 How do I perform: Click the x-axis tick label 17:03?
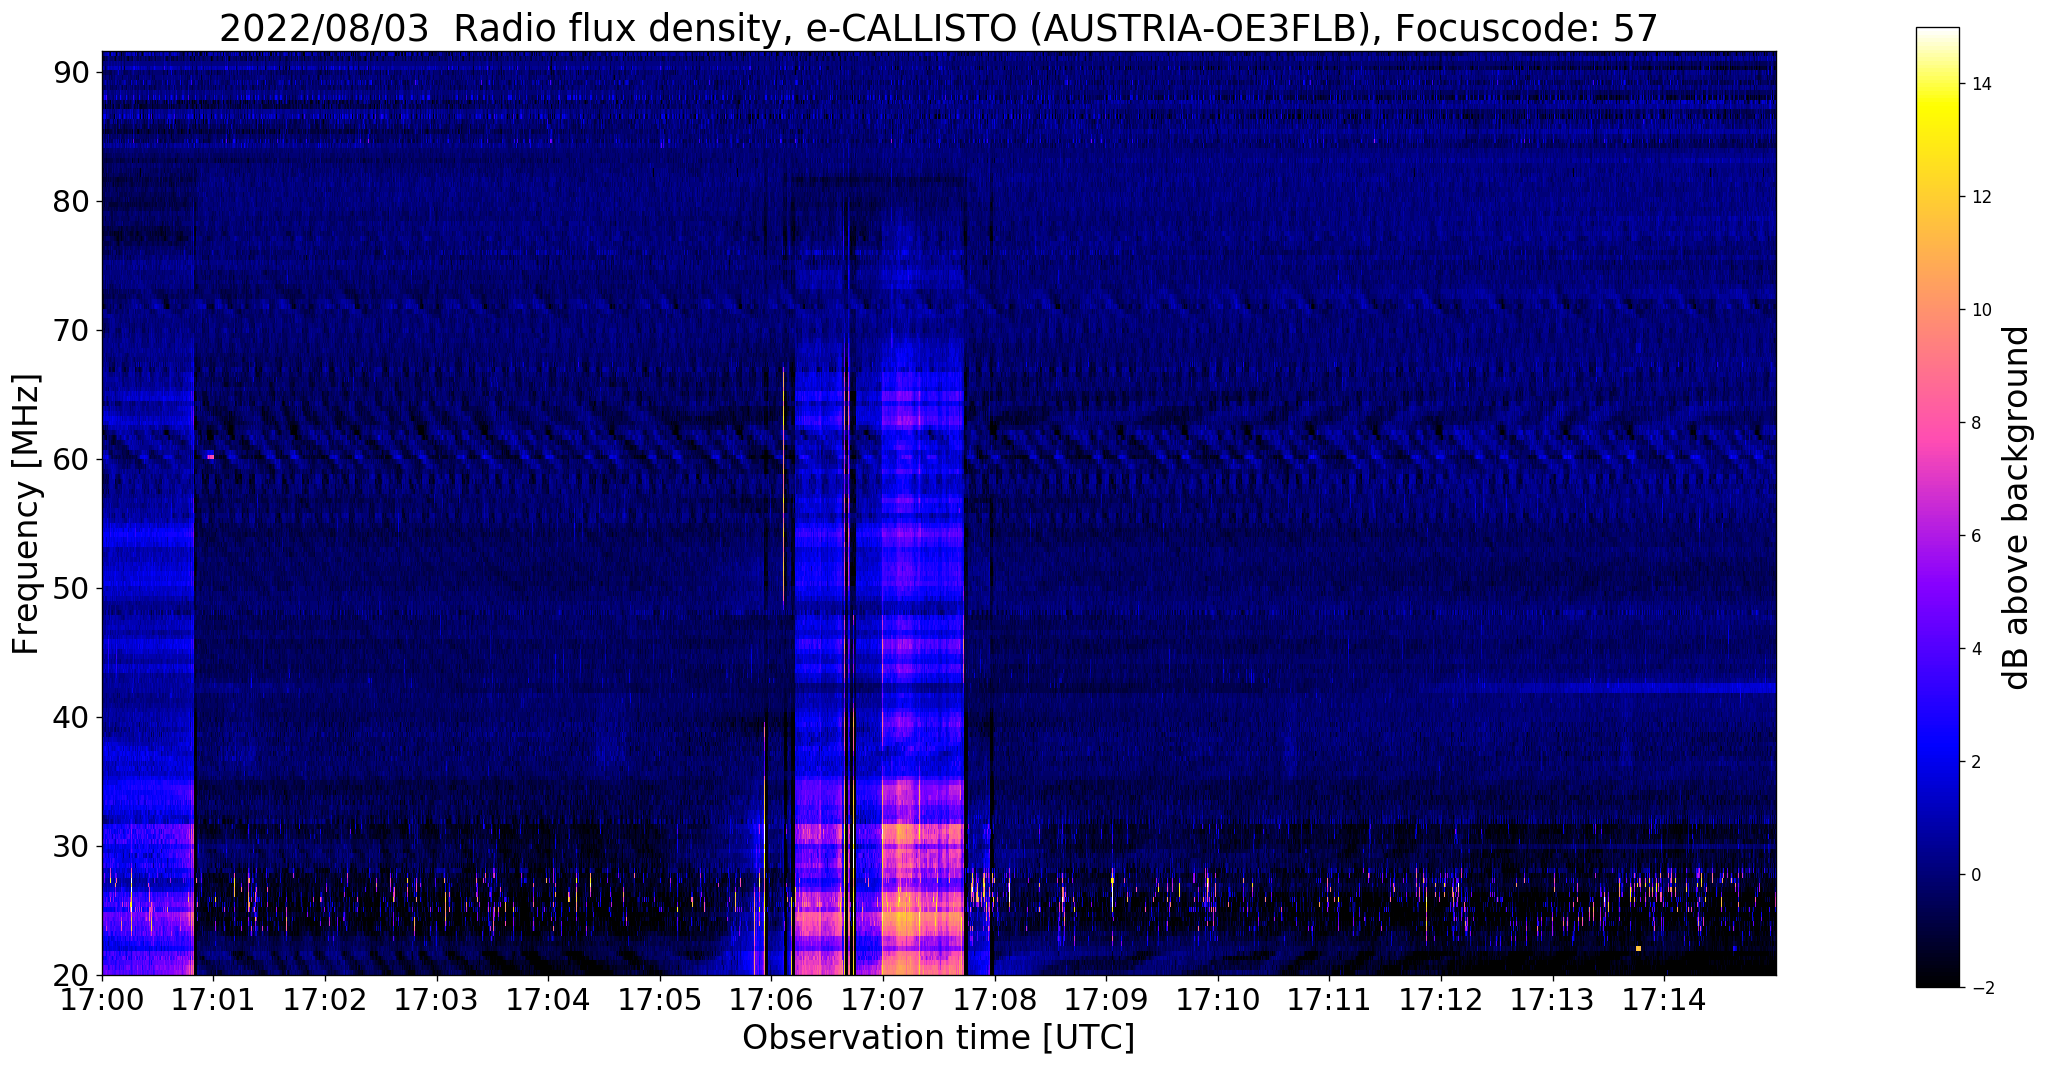click(436, 999)
